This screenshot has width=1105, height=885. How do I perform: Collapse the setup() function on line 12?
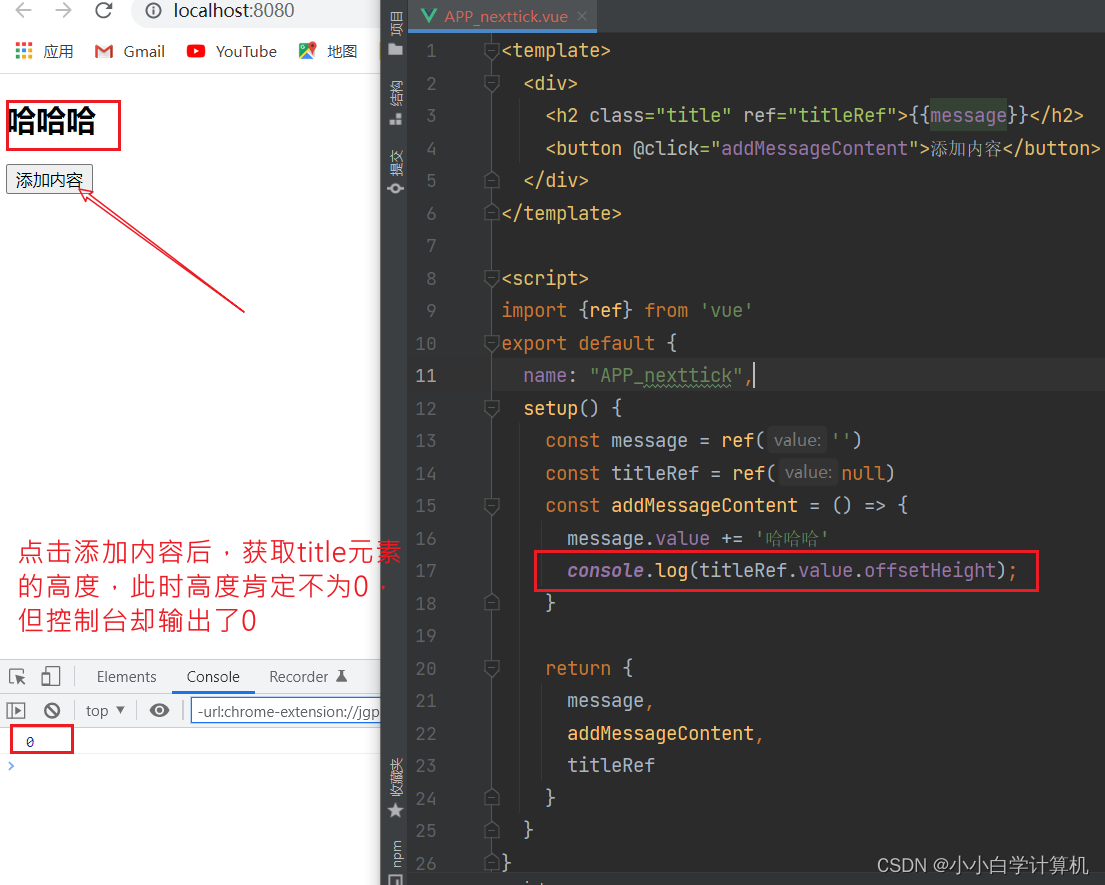click(x=492, y=408)
